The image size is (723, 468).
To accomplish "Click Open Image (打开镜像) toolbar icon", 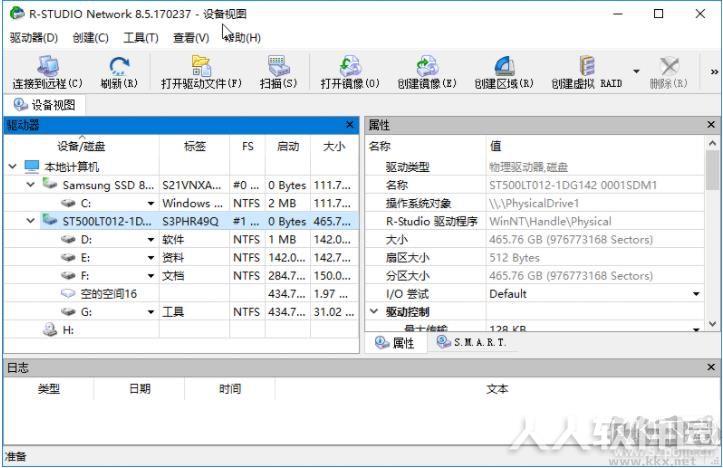I will [x=350, y=66].
